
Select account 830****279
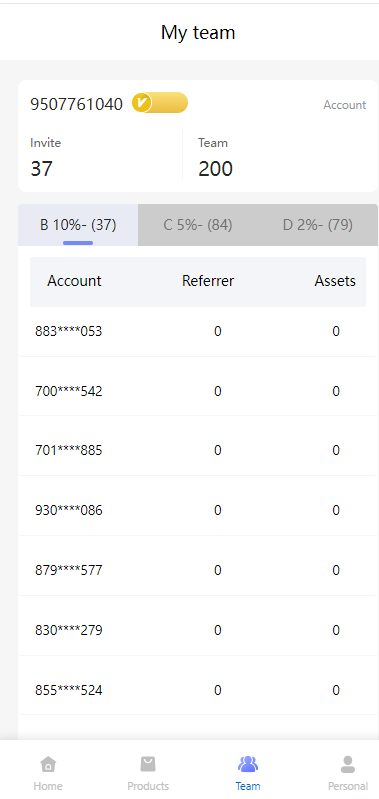click(69, 630)
